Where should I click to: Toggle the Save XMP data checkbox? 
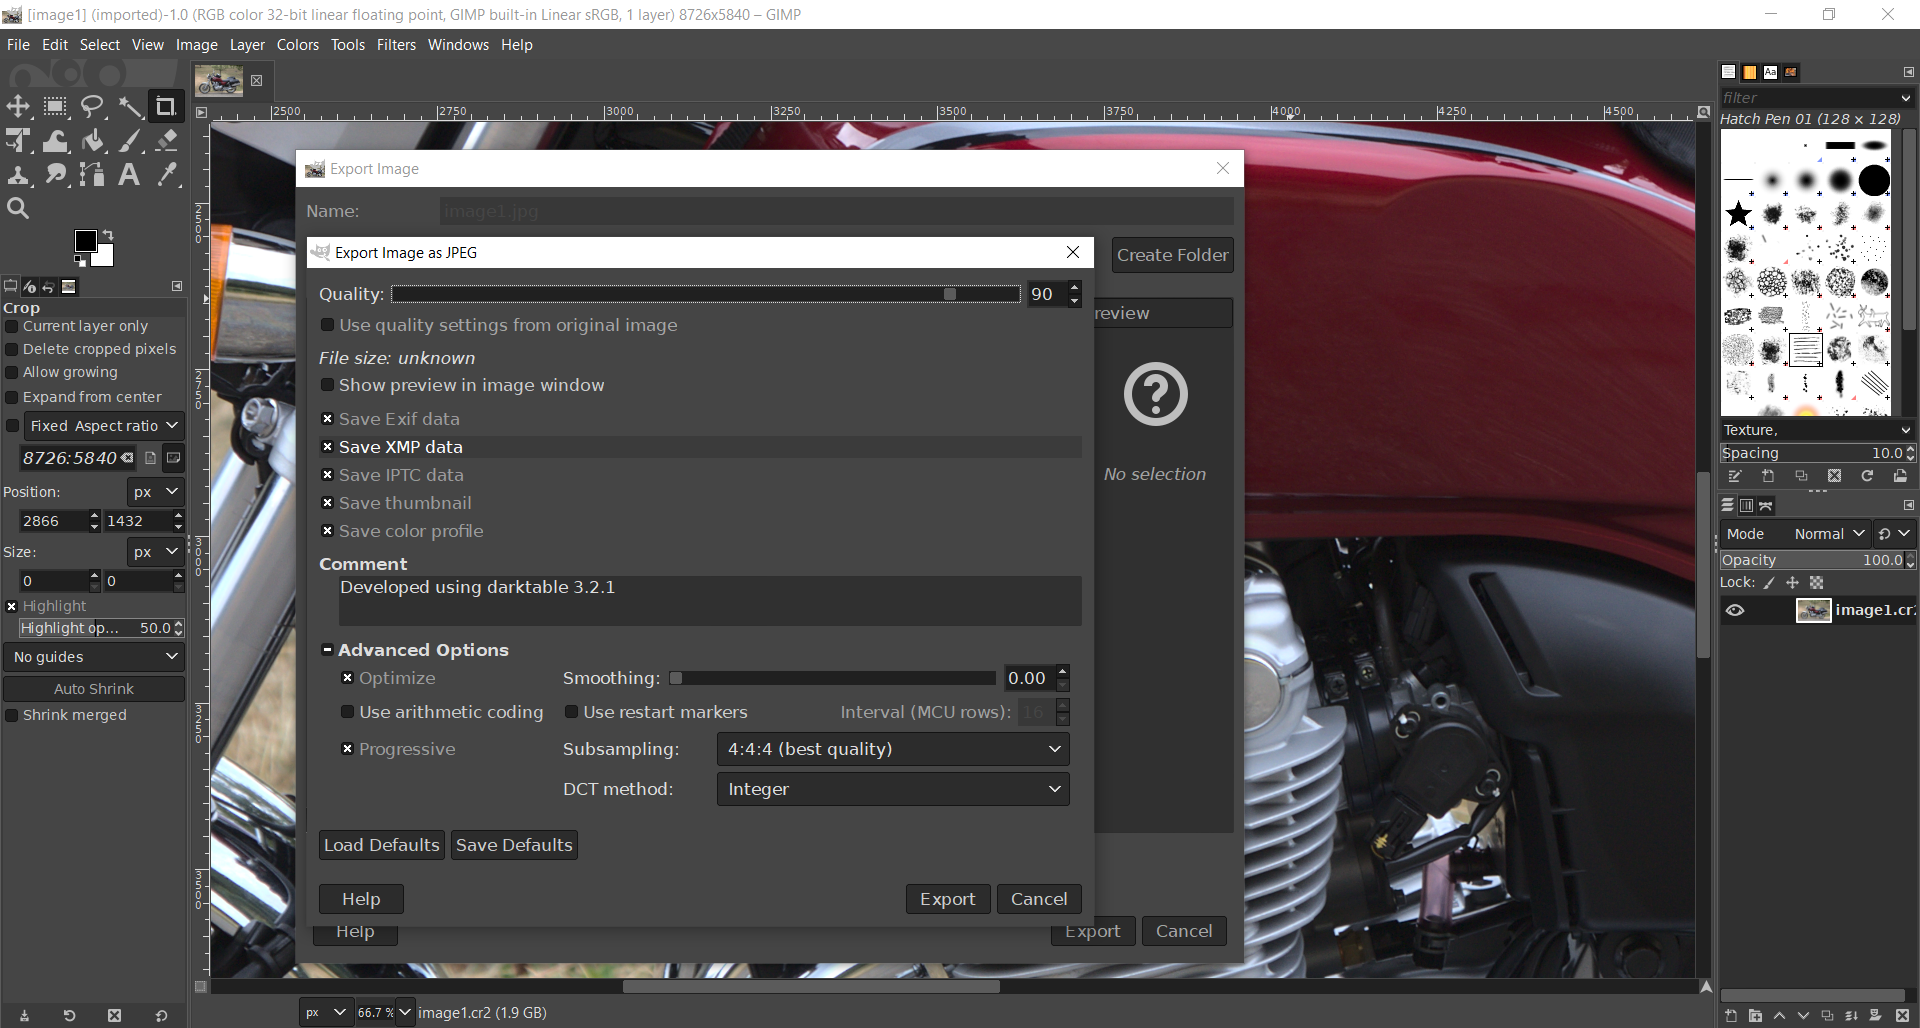327,447
